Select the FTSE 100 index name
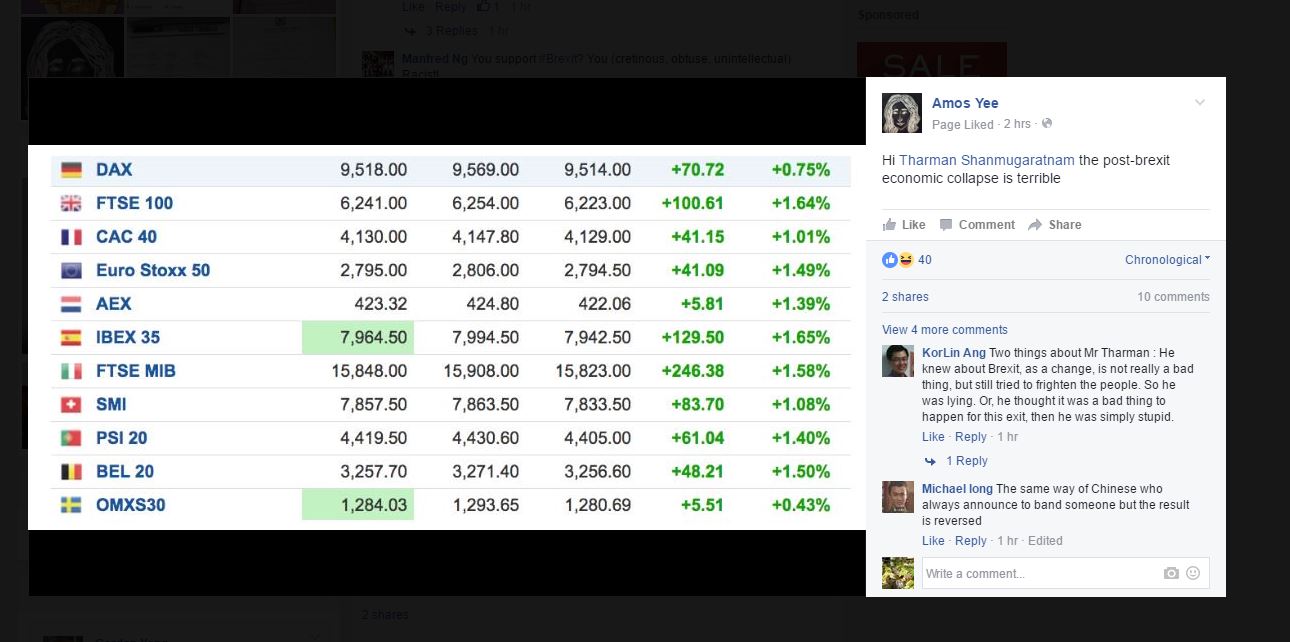The height and width of the screenshot is (642, 1290). tap(134, 203)
